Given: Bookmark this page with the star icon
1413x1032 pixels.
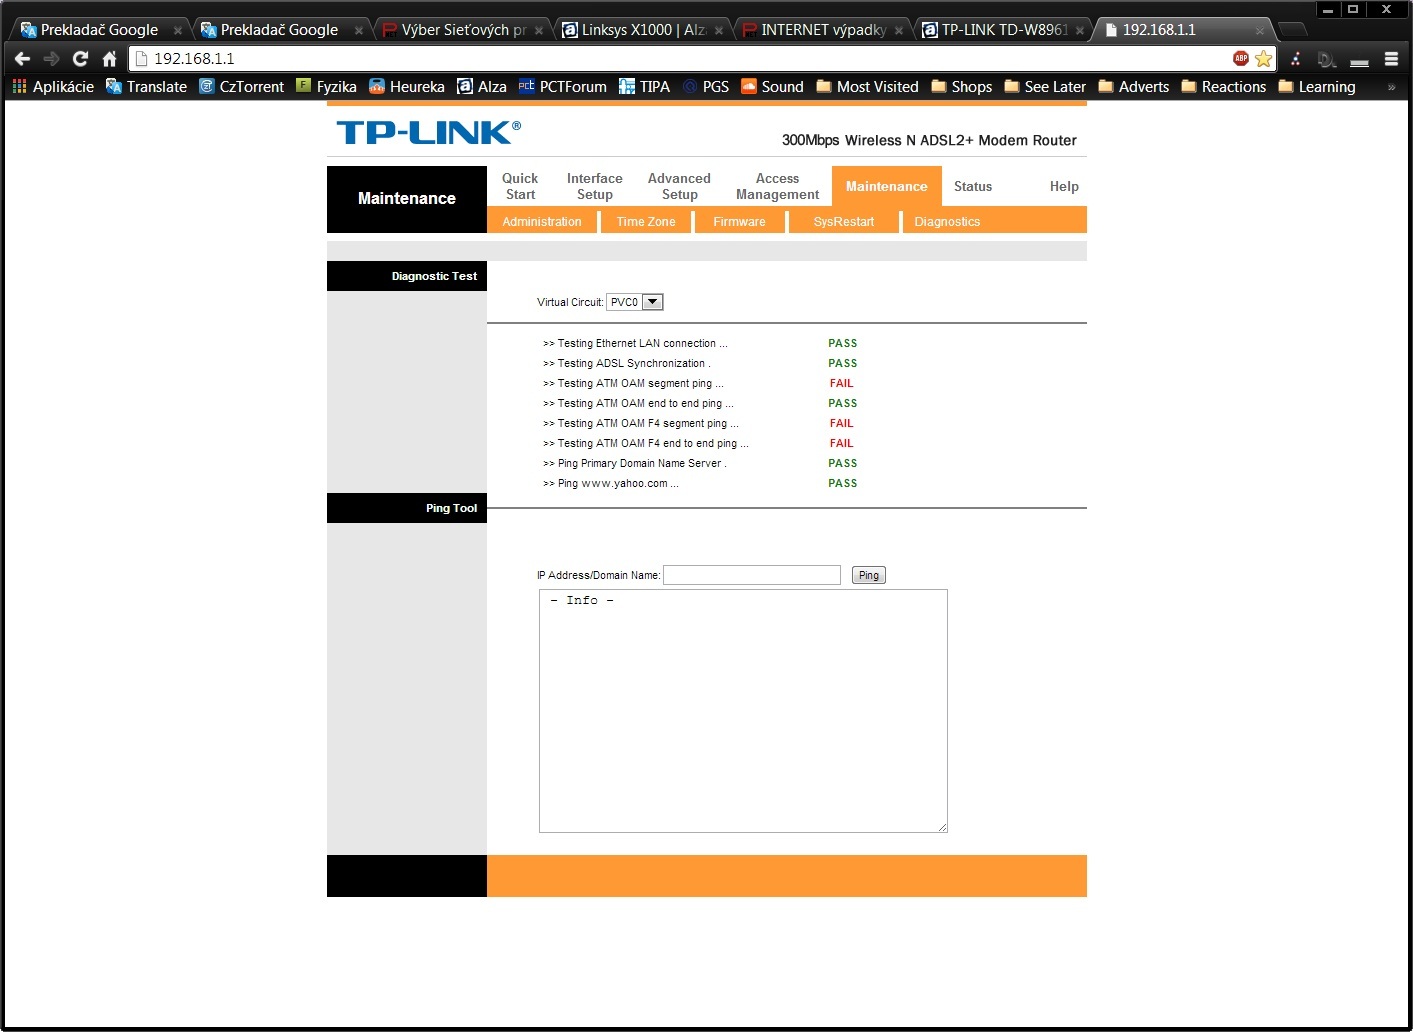Looking at the screenshot, I should [x=1264, y=59].
